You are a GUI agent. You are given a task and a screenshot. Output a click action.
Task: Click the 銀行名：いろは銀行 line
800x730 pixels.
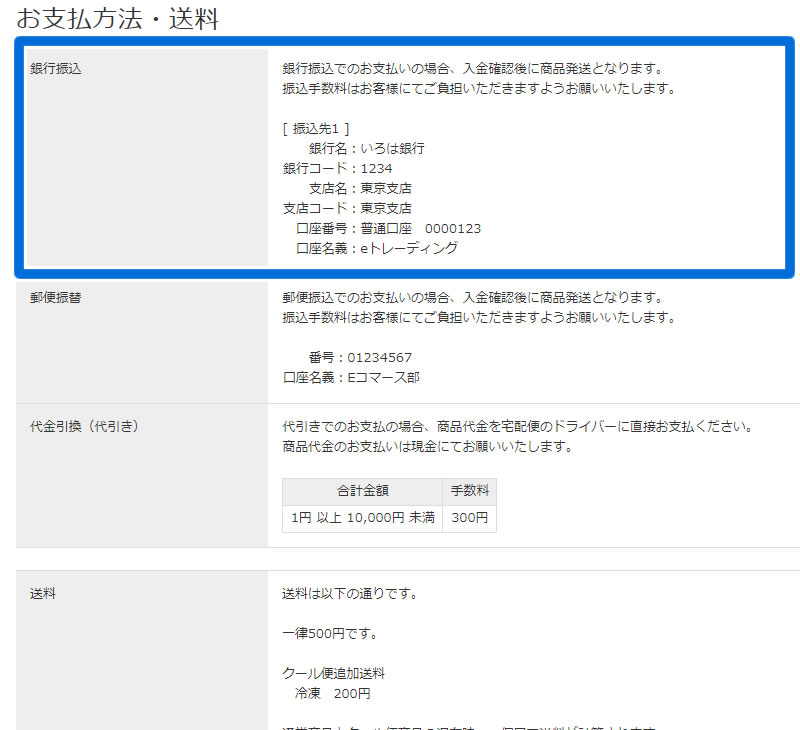click(366, 149)
